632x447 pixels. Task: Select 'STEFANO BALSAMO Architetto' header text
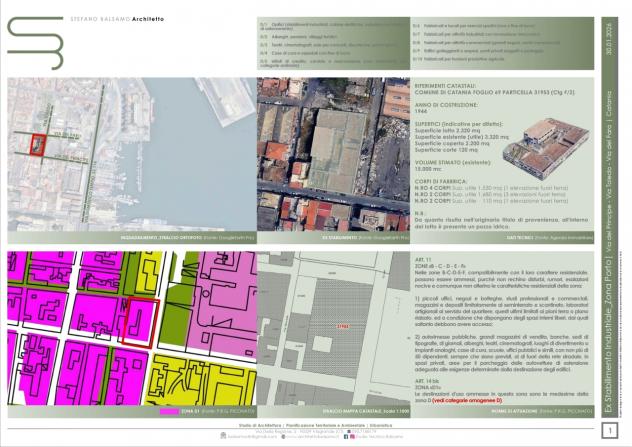[117, 19]
